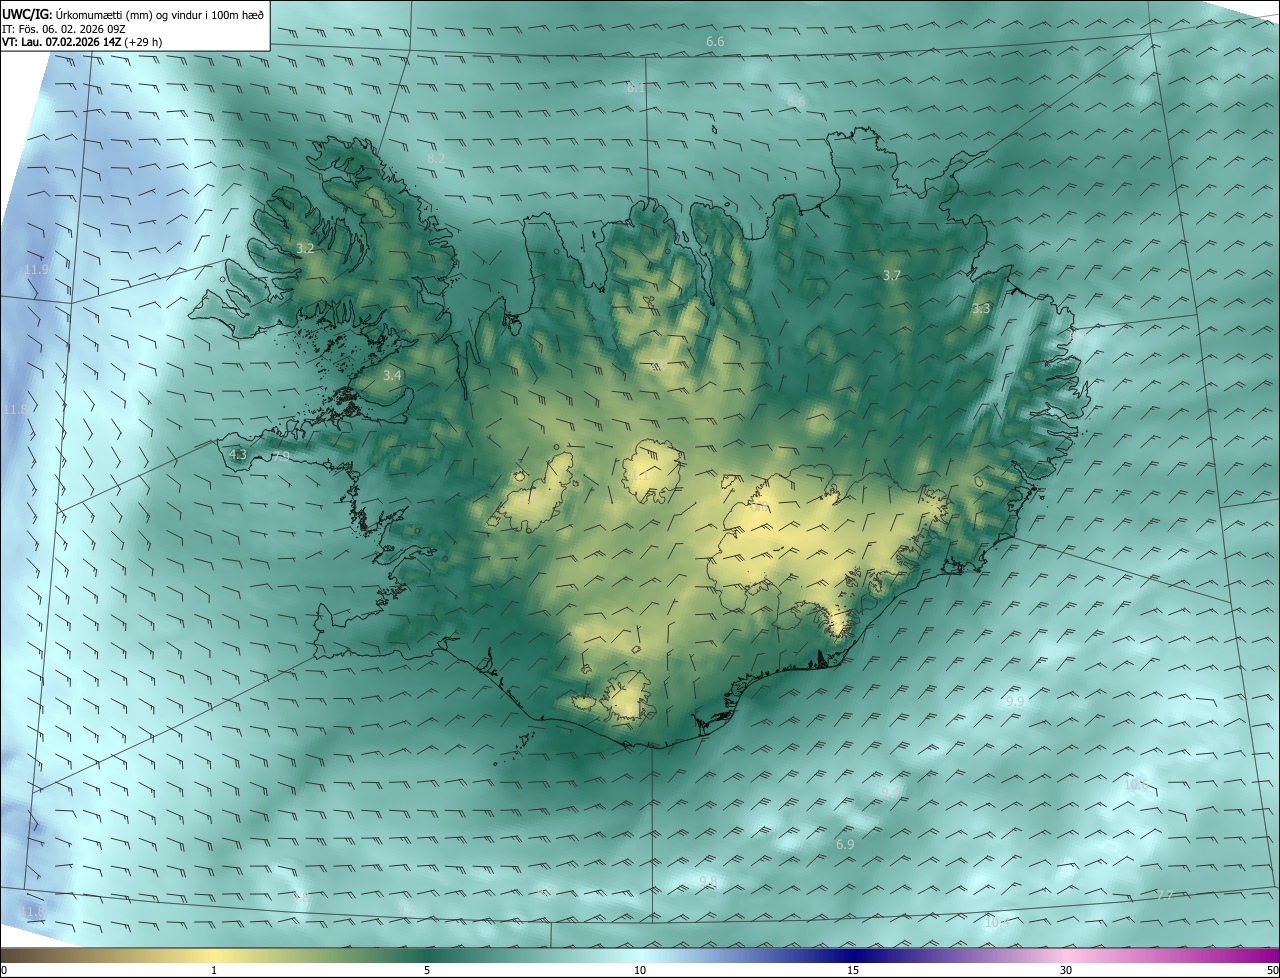1280x978 pixels.
Task: Click the 7.7 value label
Action: click(1165, 895)
